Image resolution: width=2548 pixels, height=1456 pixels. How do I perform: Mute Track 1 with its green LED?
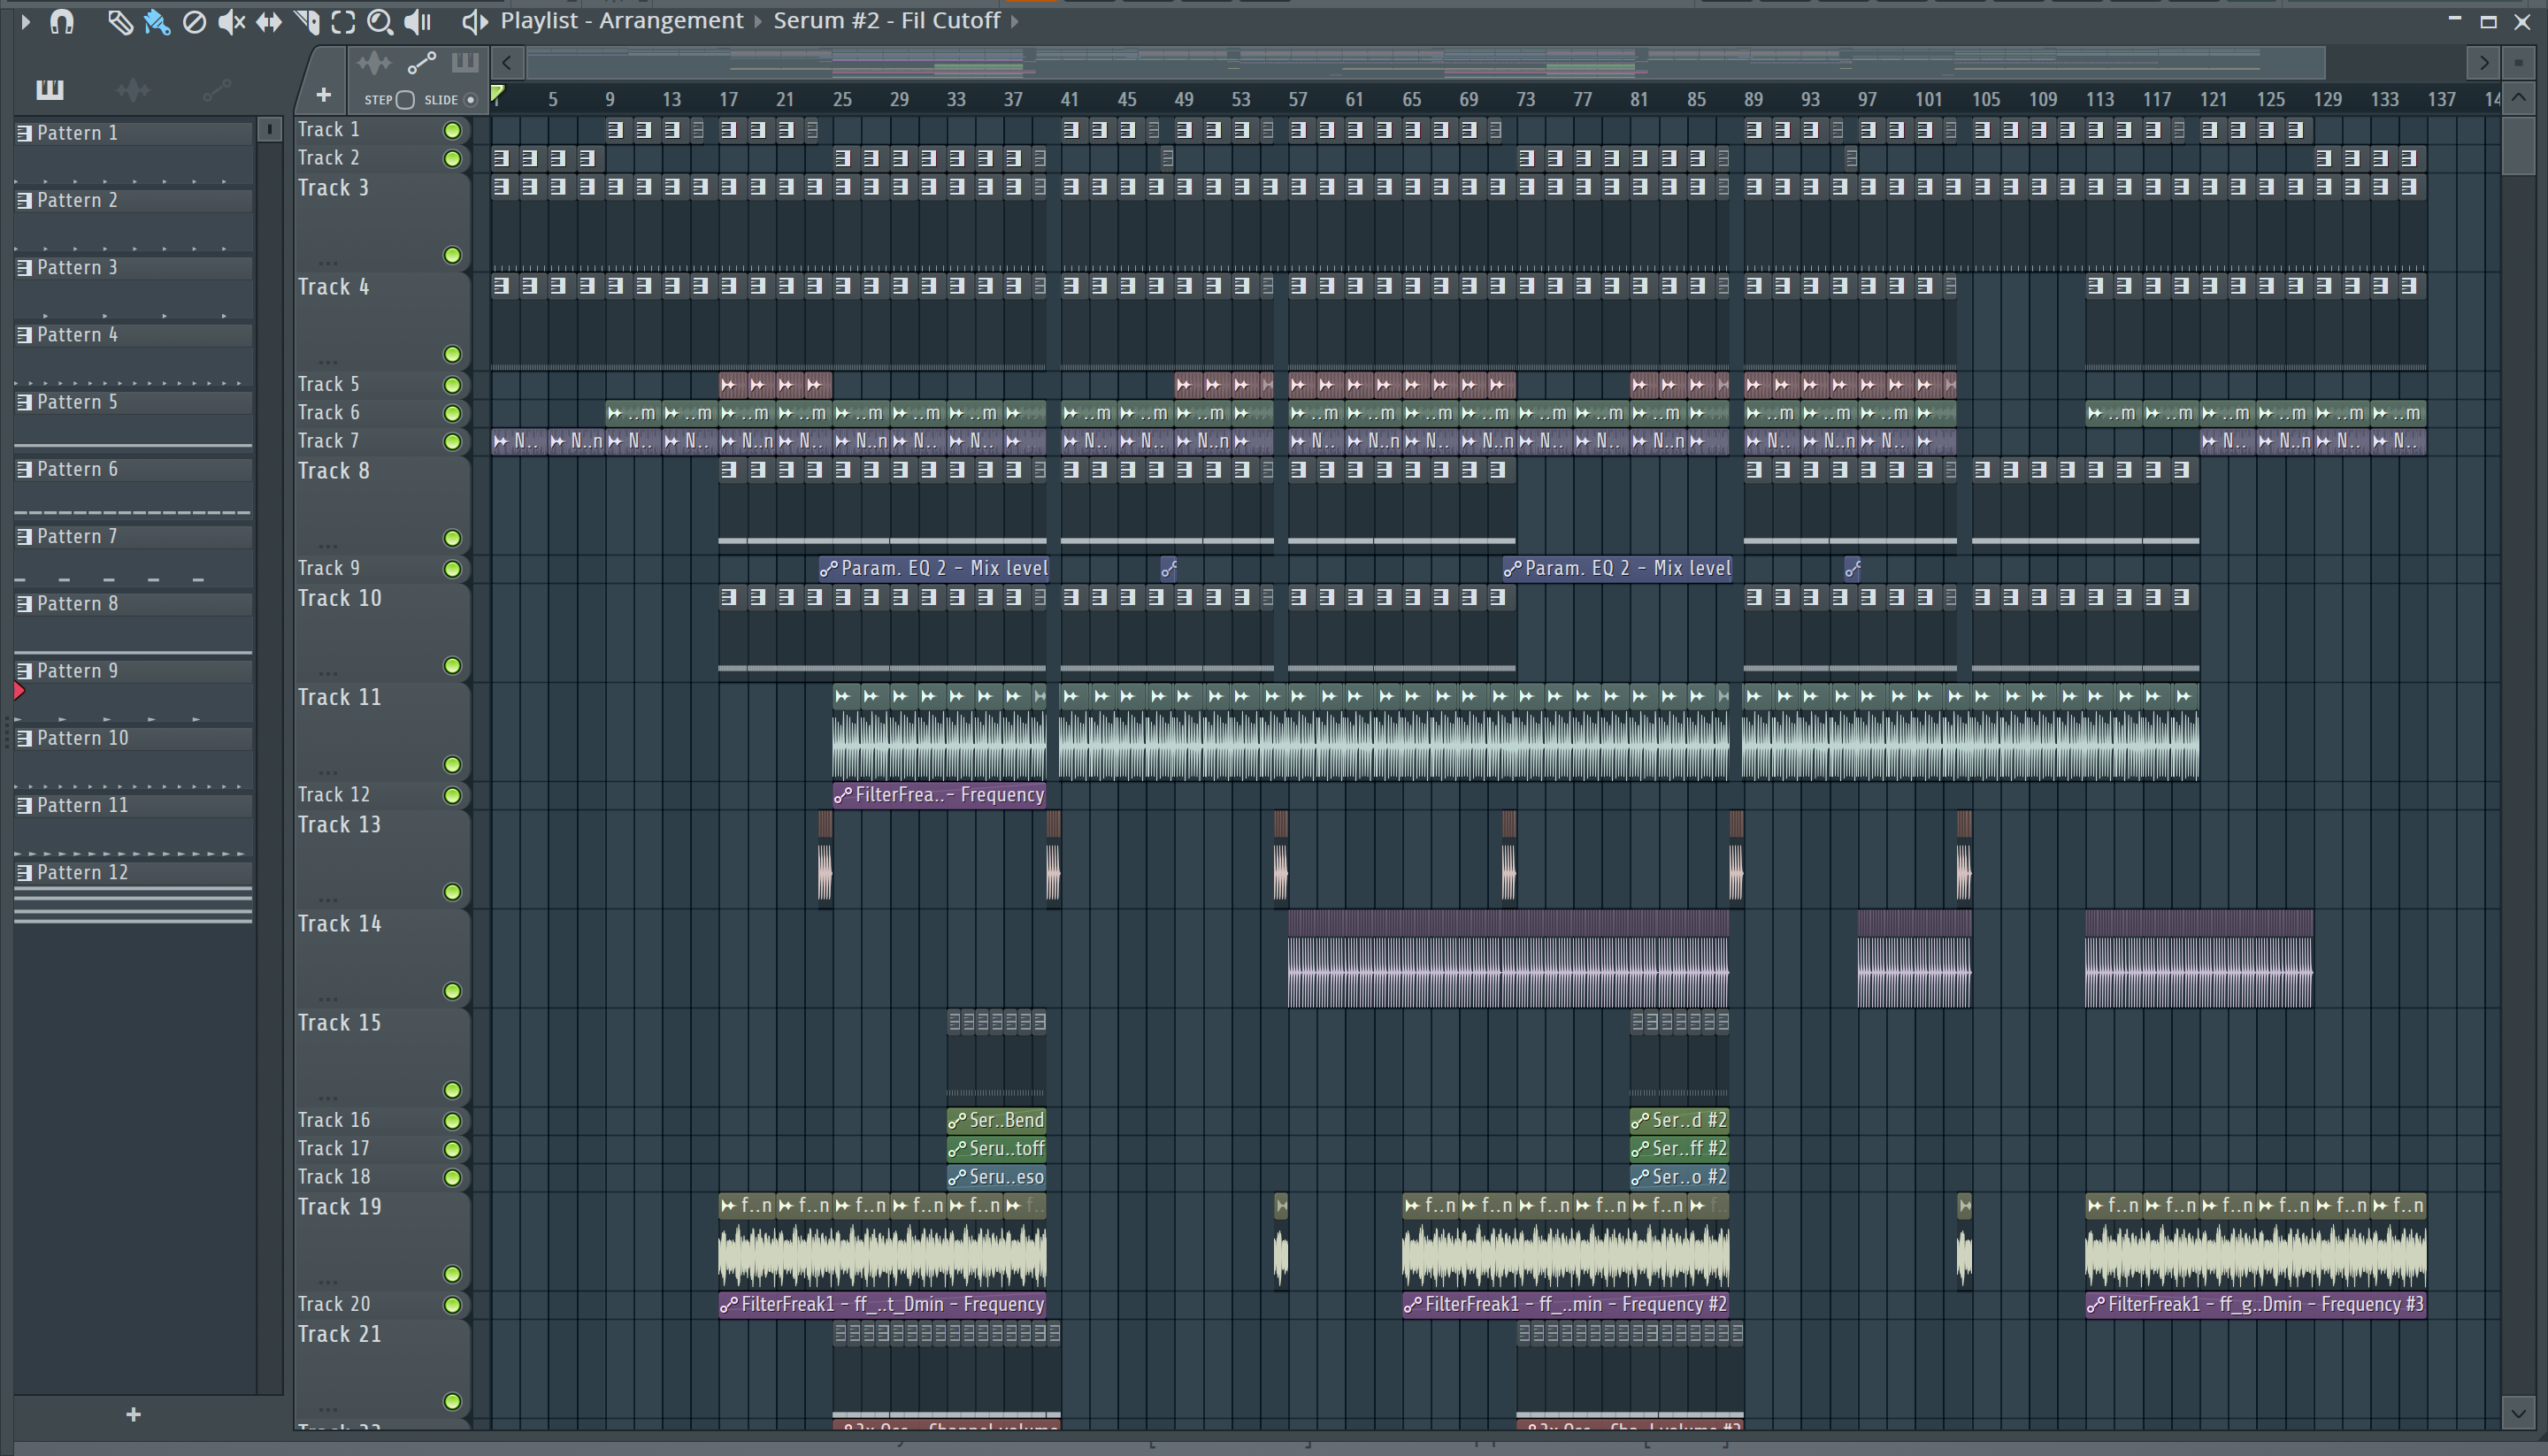[x=452, y=130]
